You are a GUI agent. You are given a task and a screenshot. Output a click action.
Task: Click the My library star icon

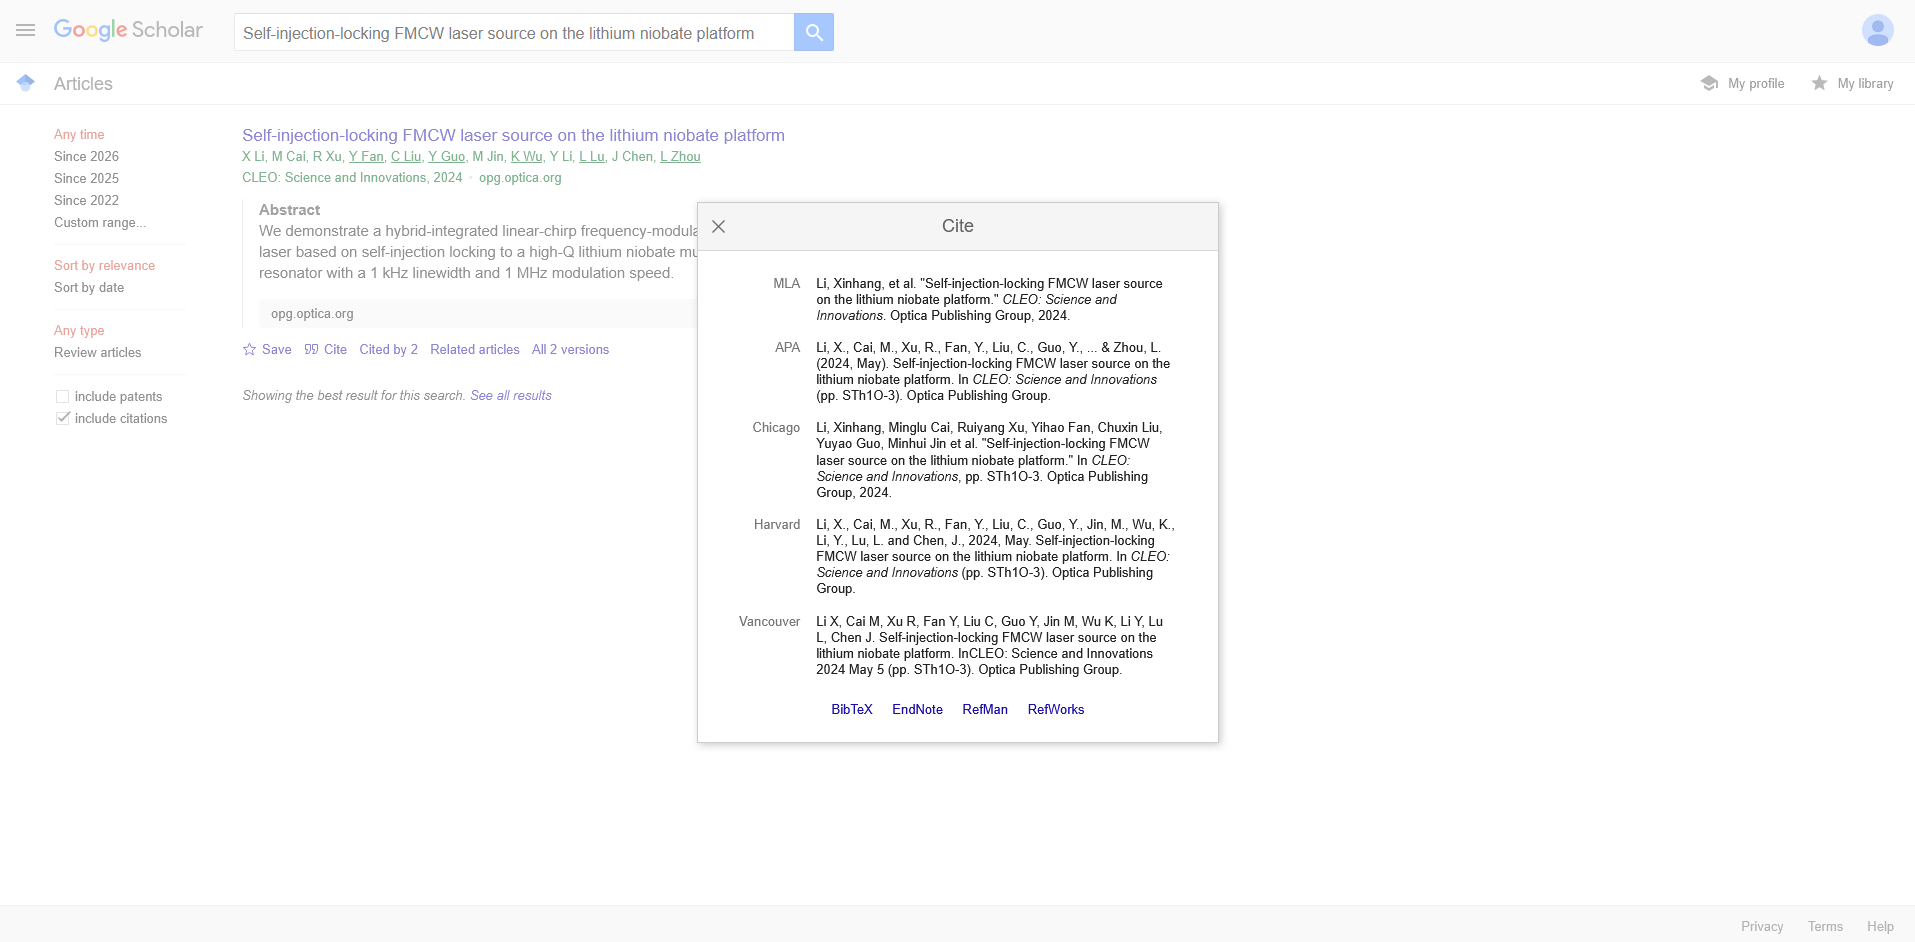[x=1819, y=83]
